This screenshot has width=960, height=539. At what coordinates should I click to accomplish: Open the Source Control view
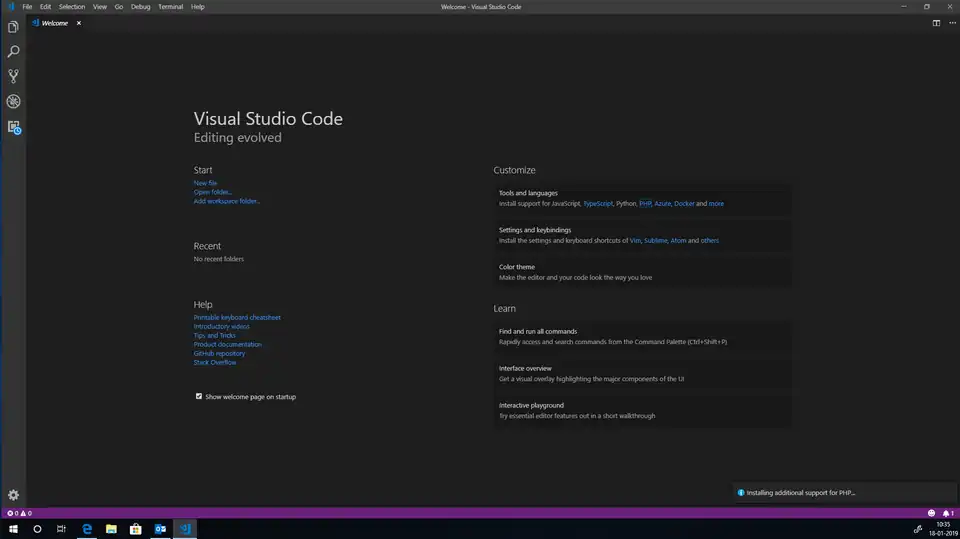[13, 76]
